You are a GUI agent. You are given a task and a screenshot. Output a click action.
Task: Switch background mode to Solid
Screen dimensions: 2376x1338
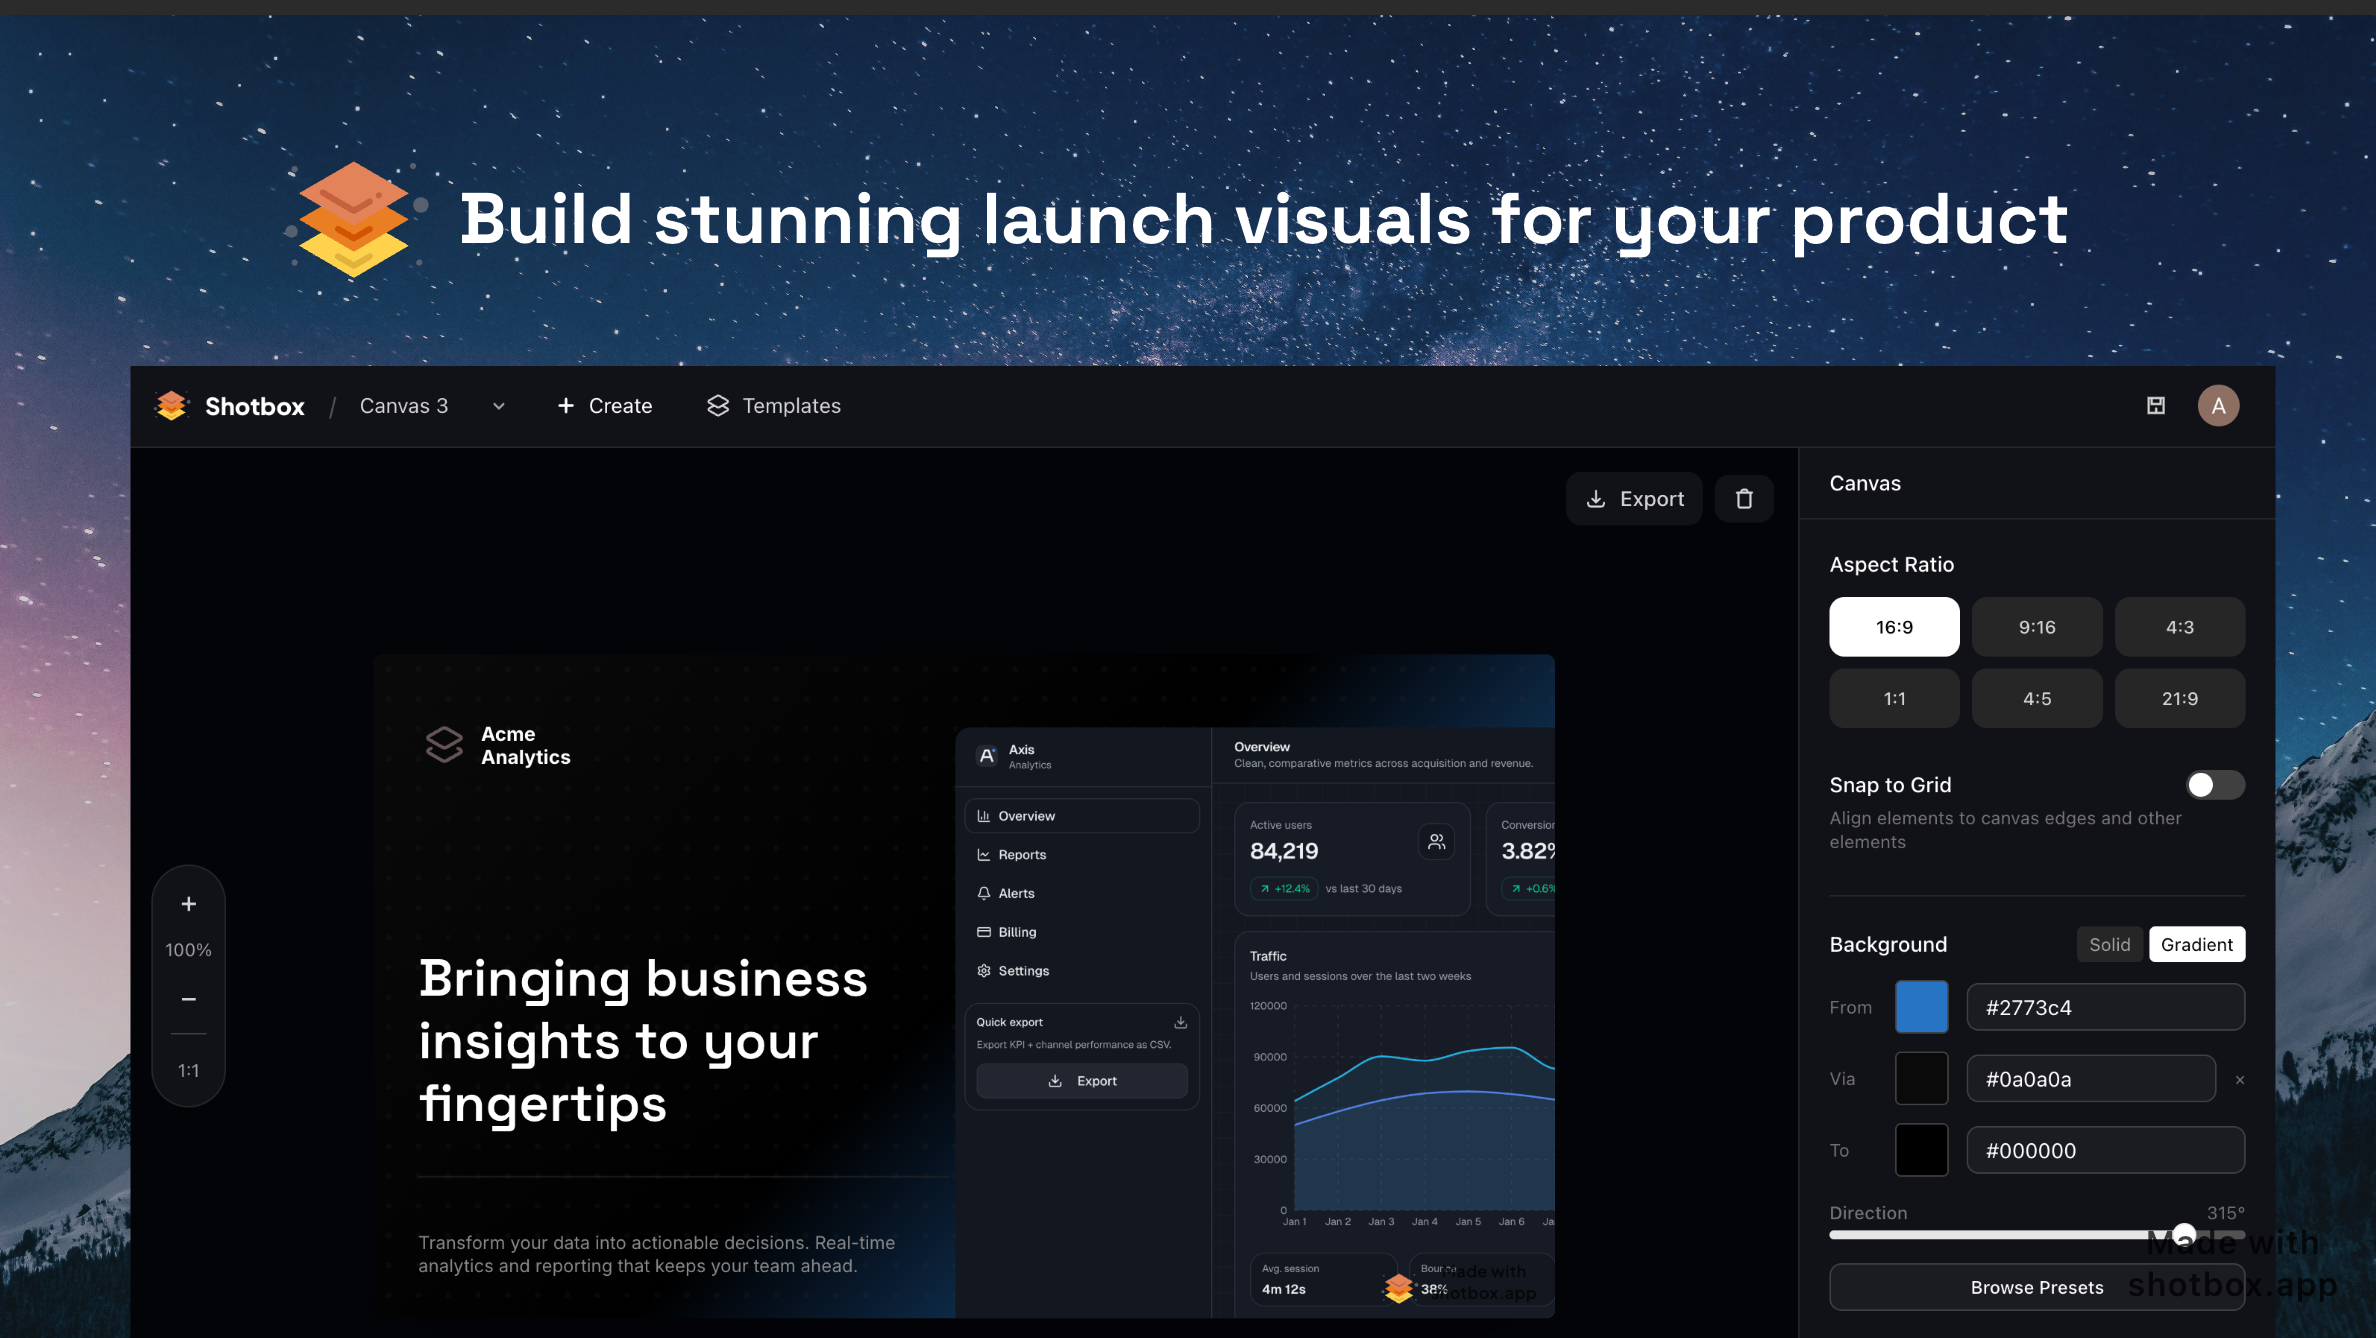2109,944
